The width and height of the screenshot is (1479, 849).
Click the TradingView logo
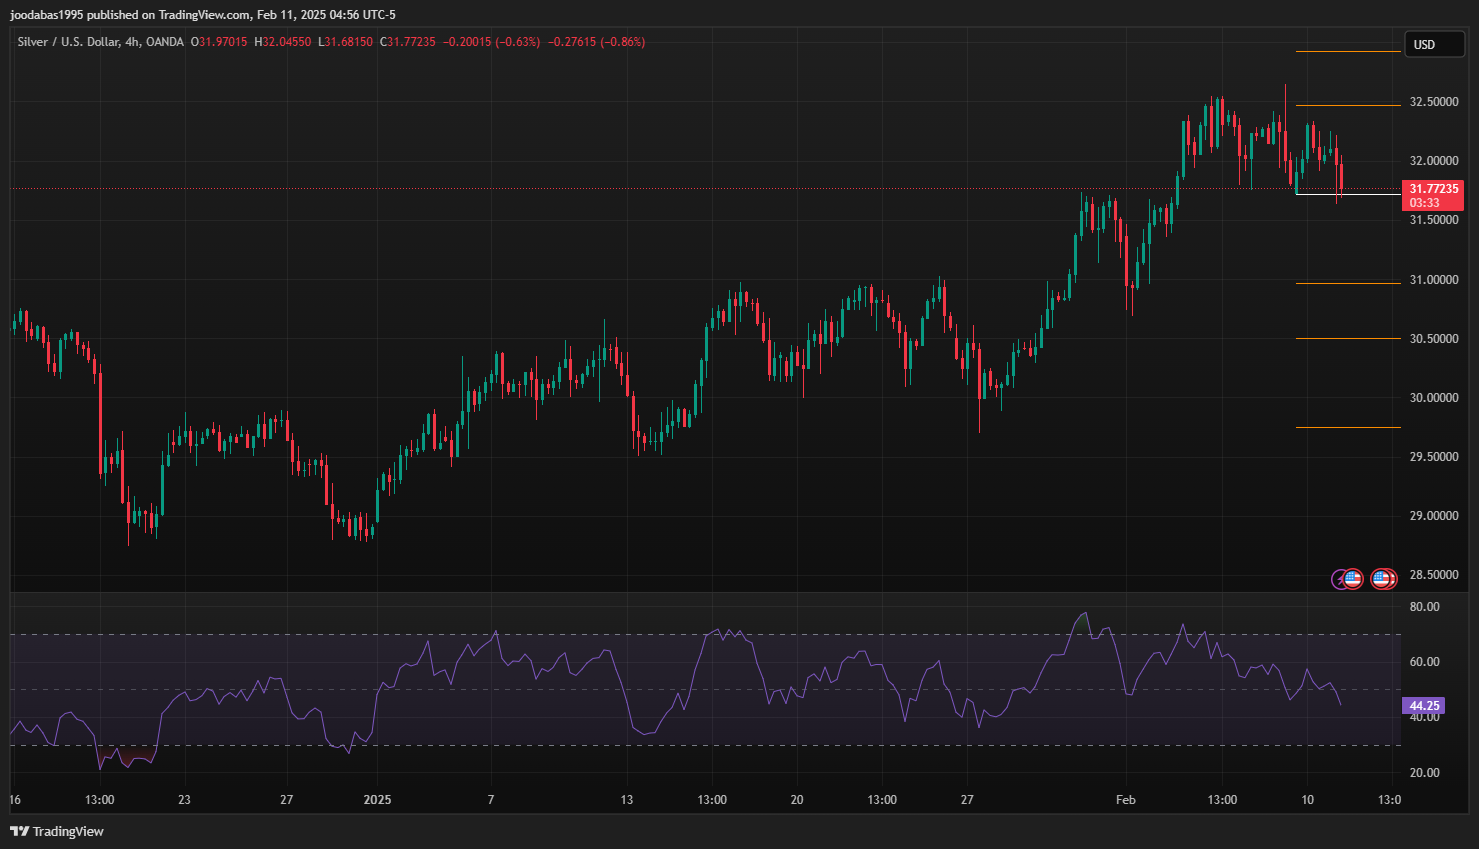click(x=57, y=831)
